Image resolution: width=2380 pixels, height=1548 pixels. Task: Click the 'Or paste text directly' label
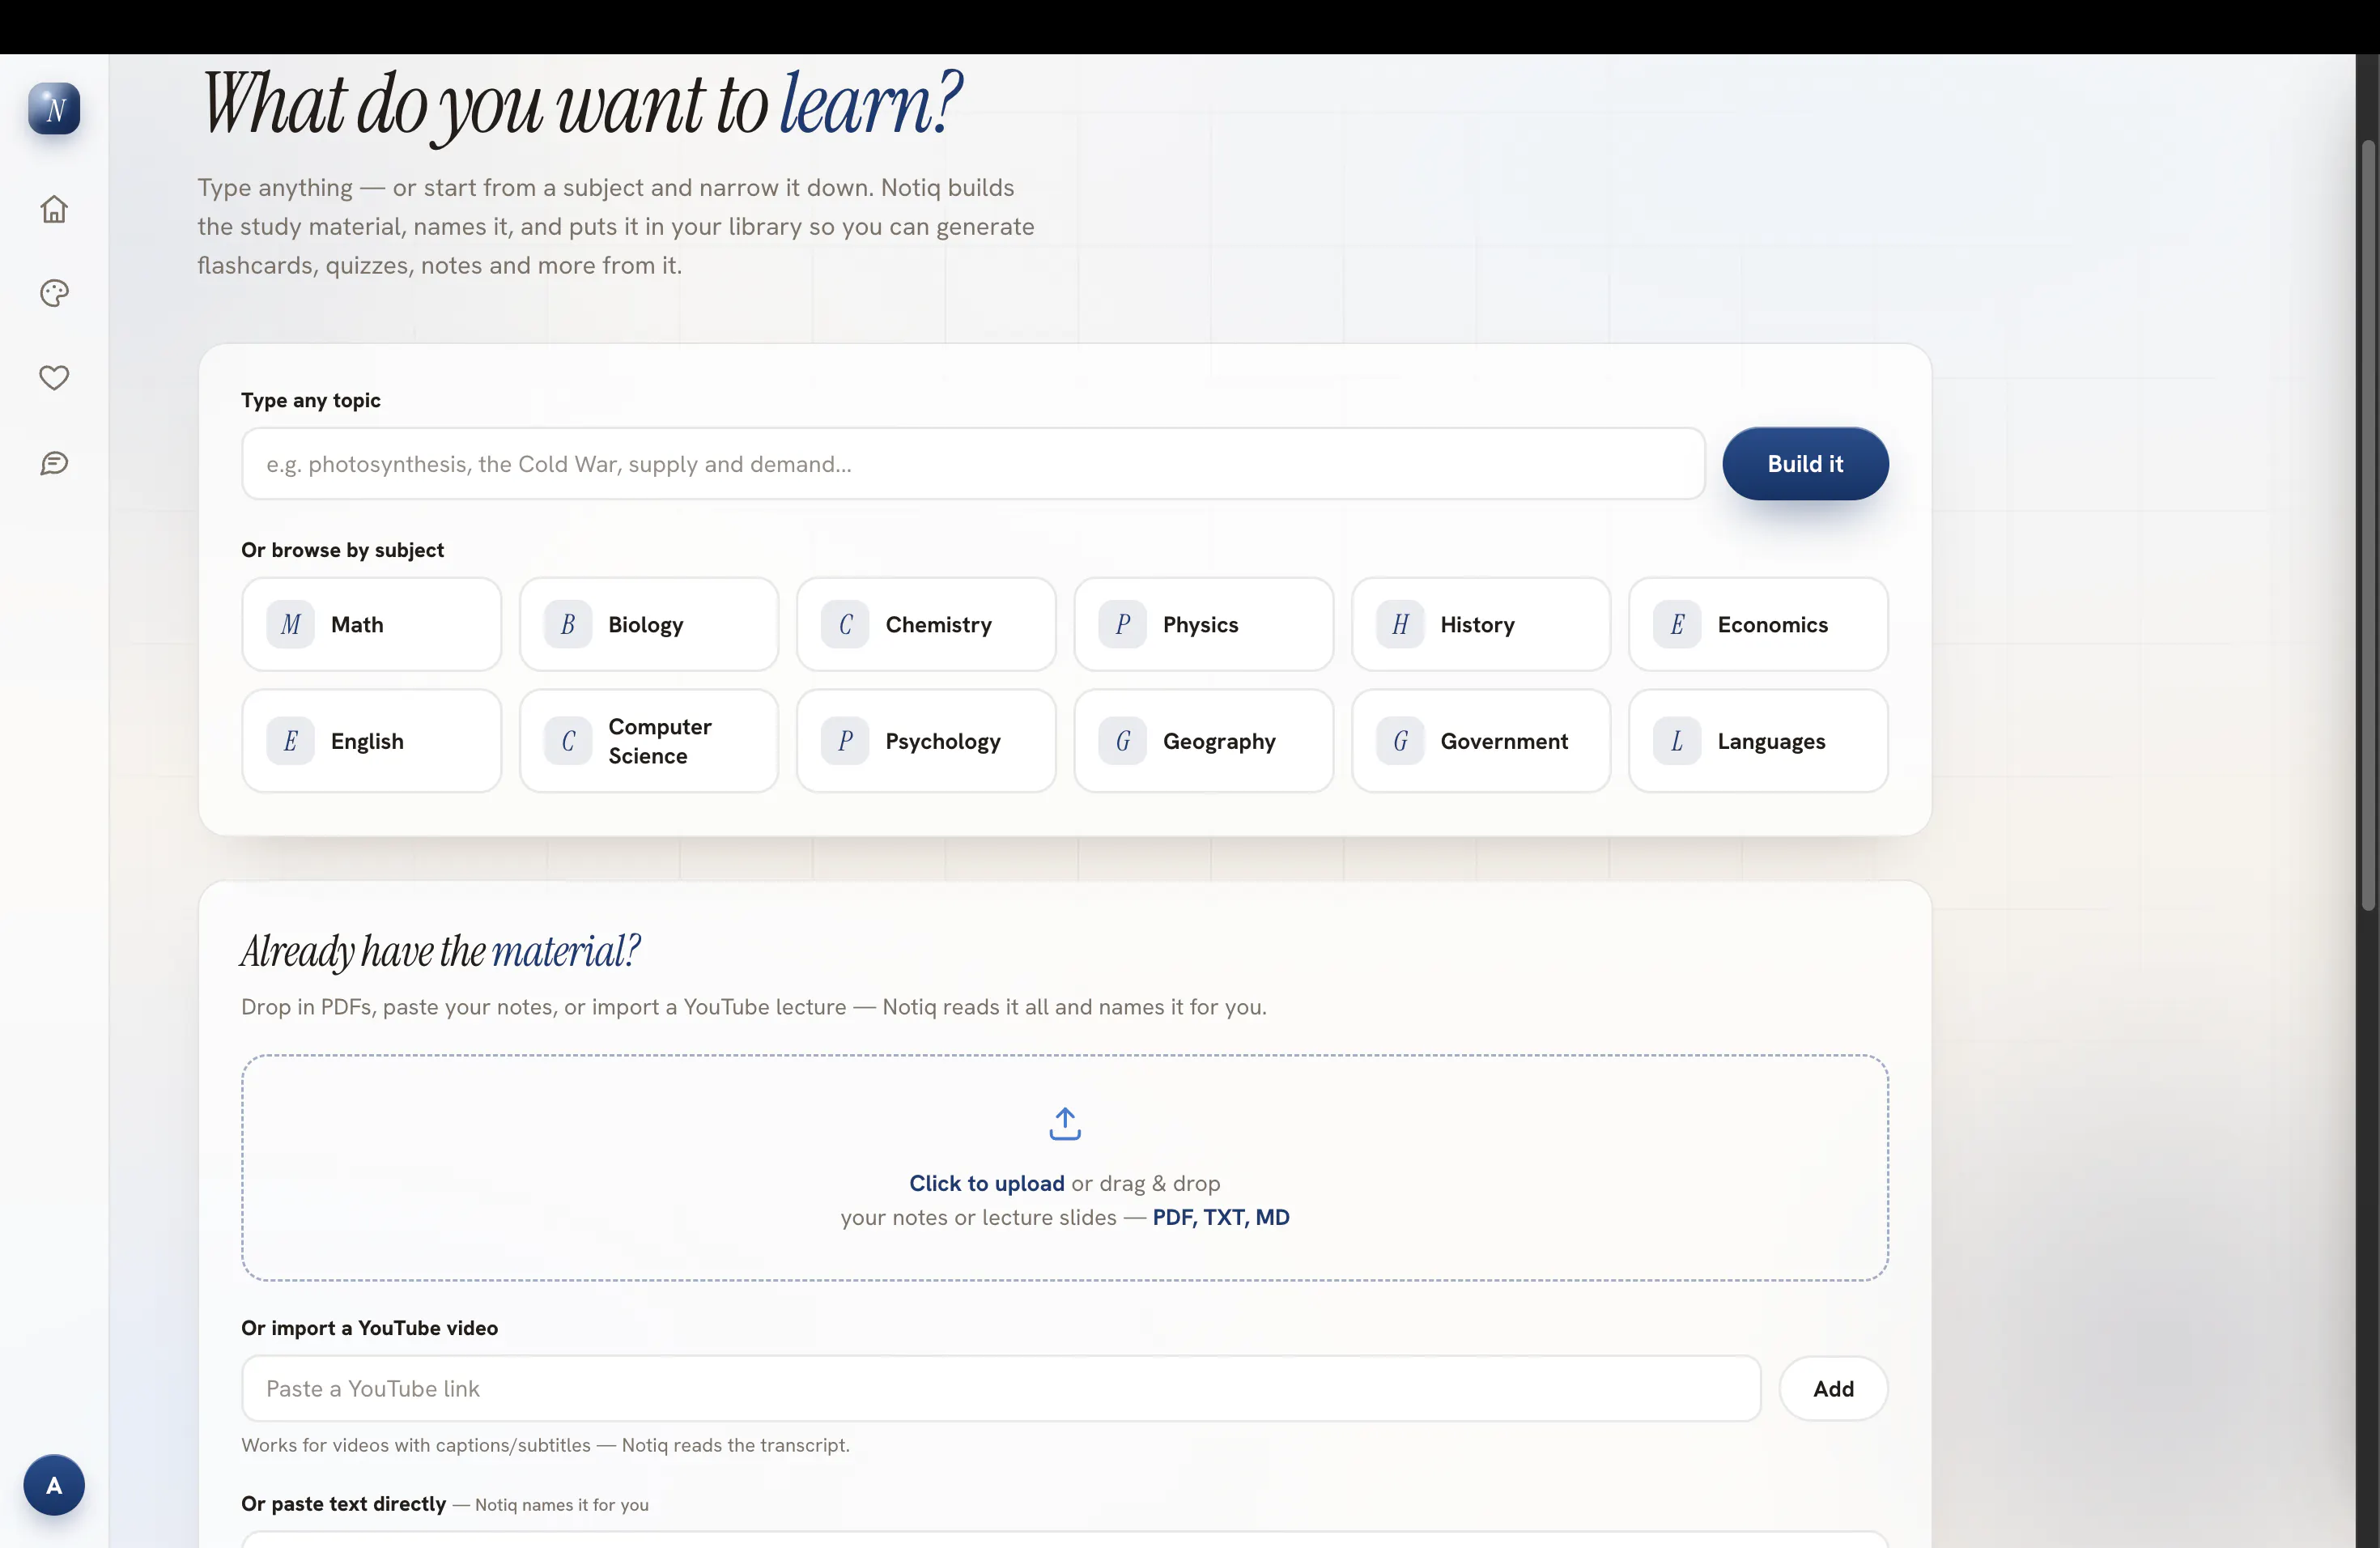pos(344,1504)
